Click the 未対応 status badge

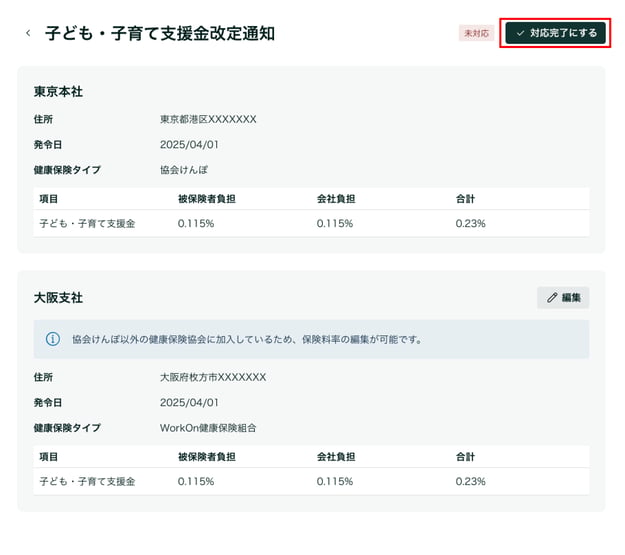click(476, 33)
